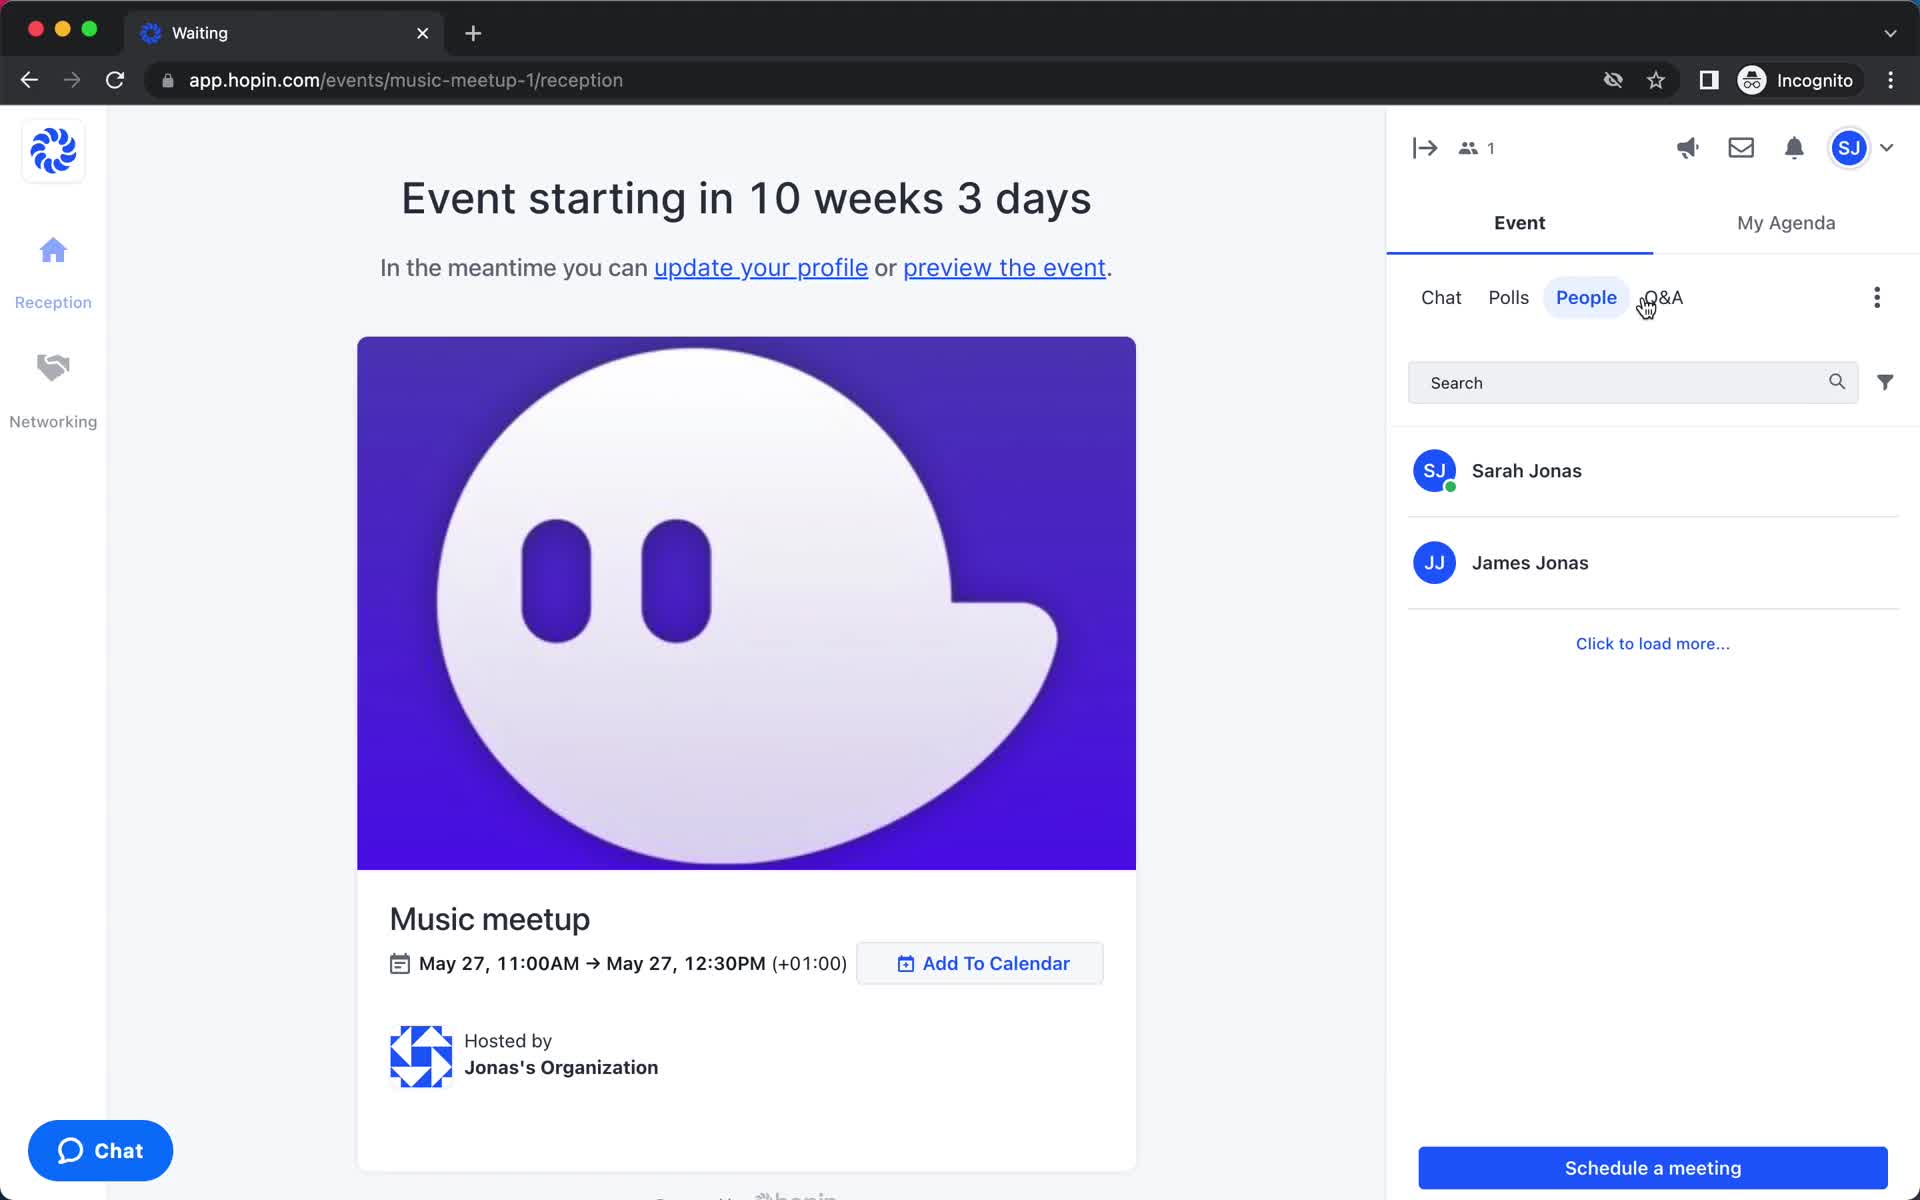Click the preview the event link

click(1004, 265)
